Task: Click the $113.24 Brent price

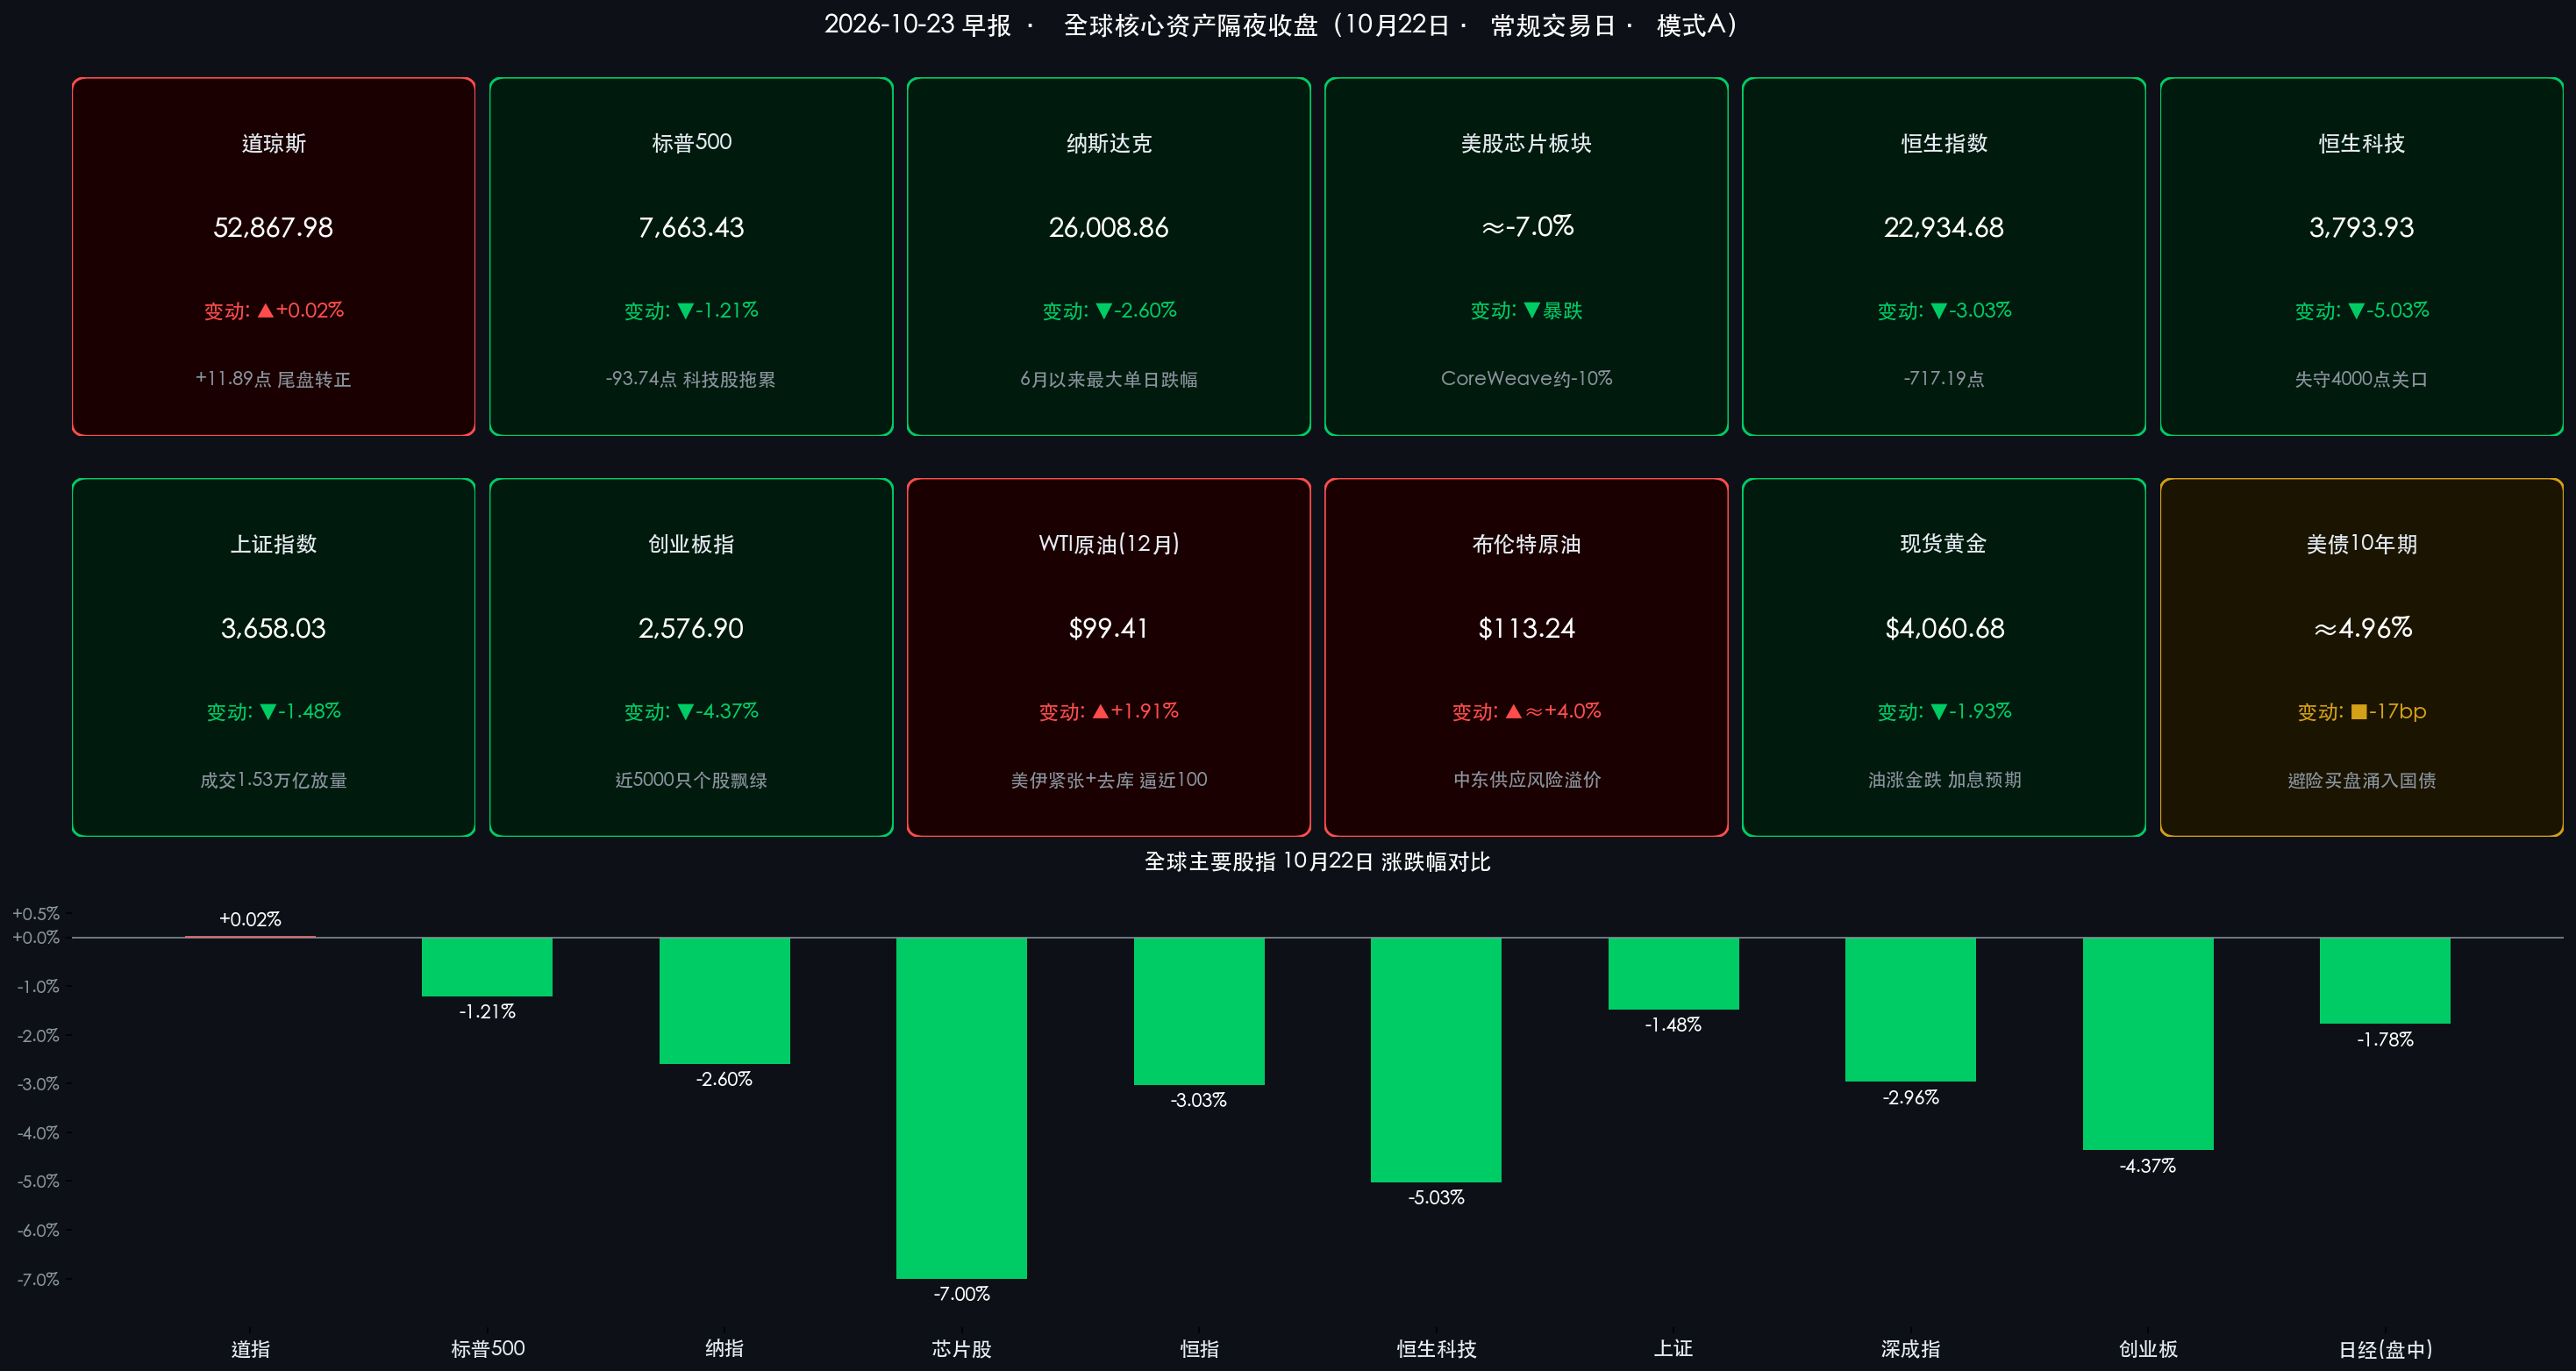Action: pyautogui.click(x=1526, y=628)
